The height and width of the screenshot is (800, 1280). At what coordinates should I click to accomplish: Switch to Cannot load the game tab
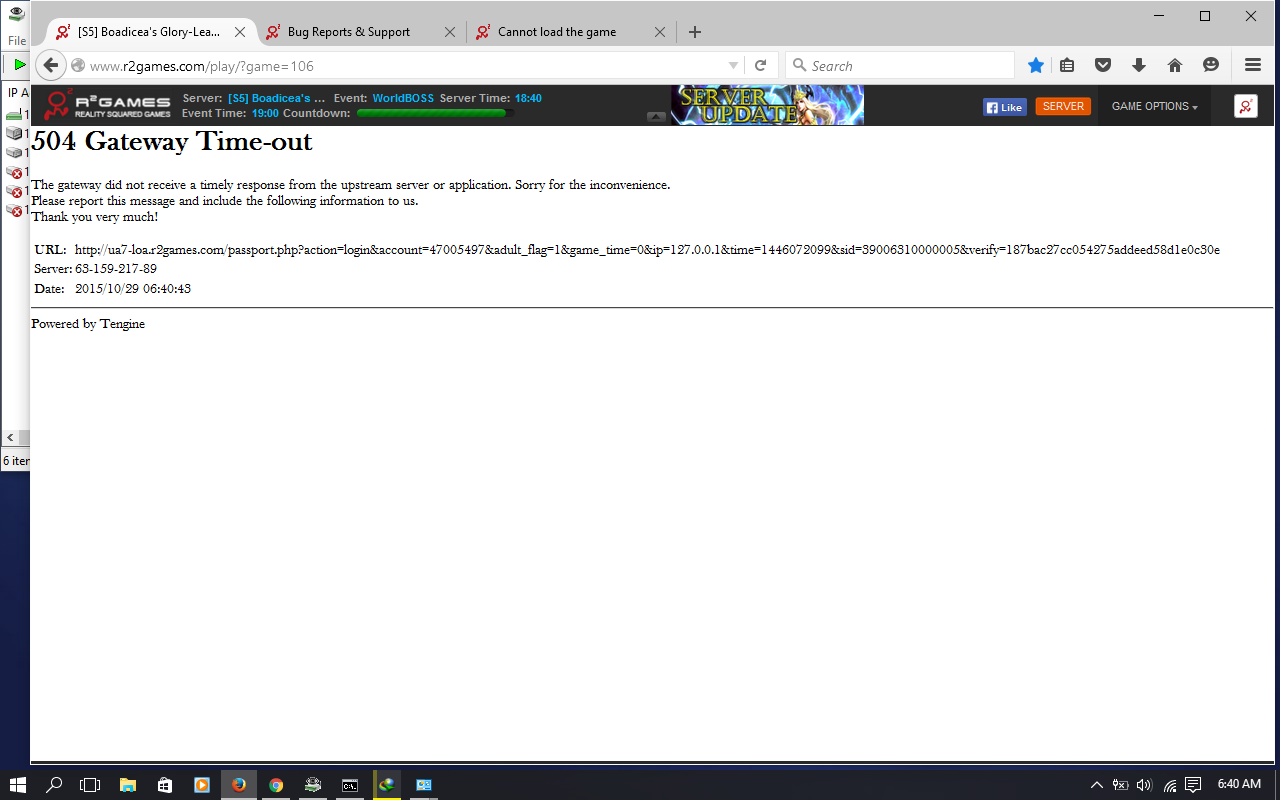[x=557, y=32]
